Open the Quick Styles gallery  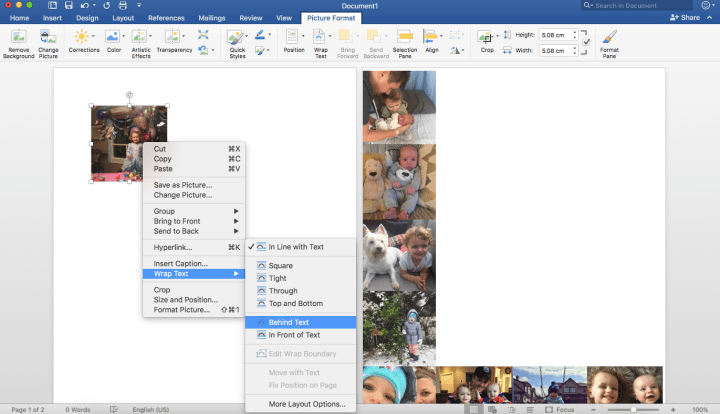[237, 44]
